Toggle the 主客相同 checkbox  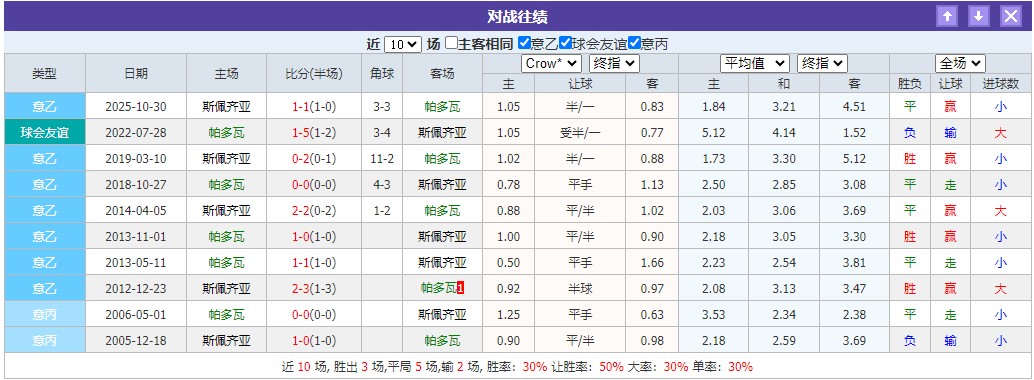(x=451, y=44)
